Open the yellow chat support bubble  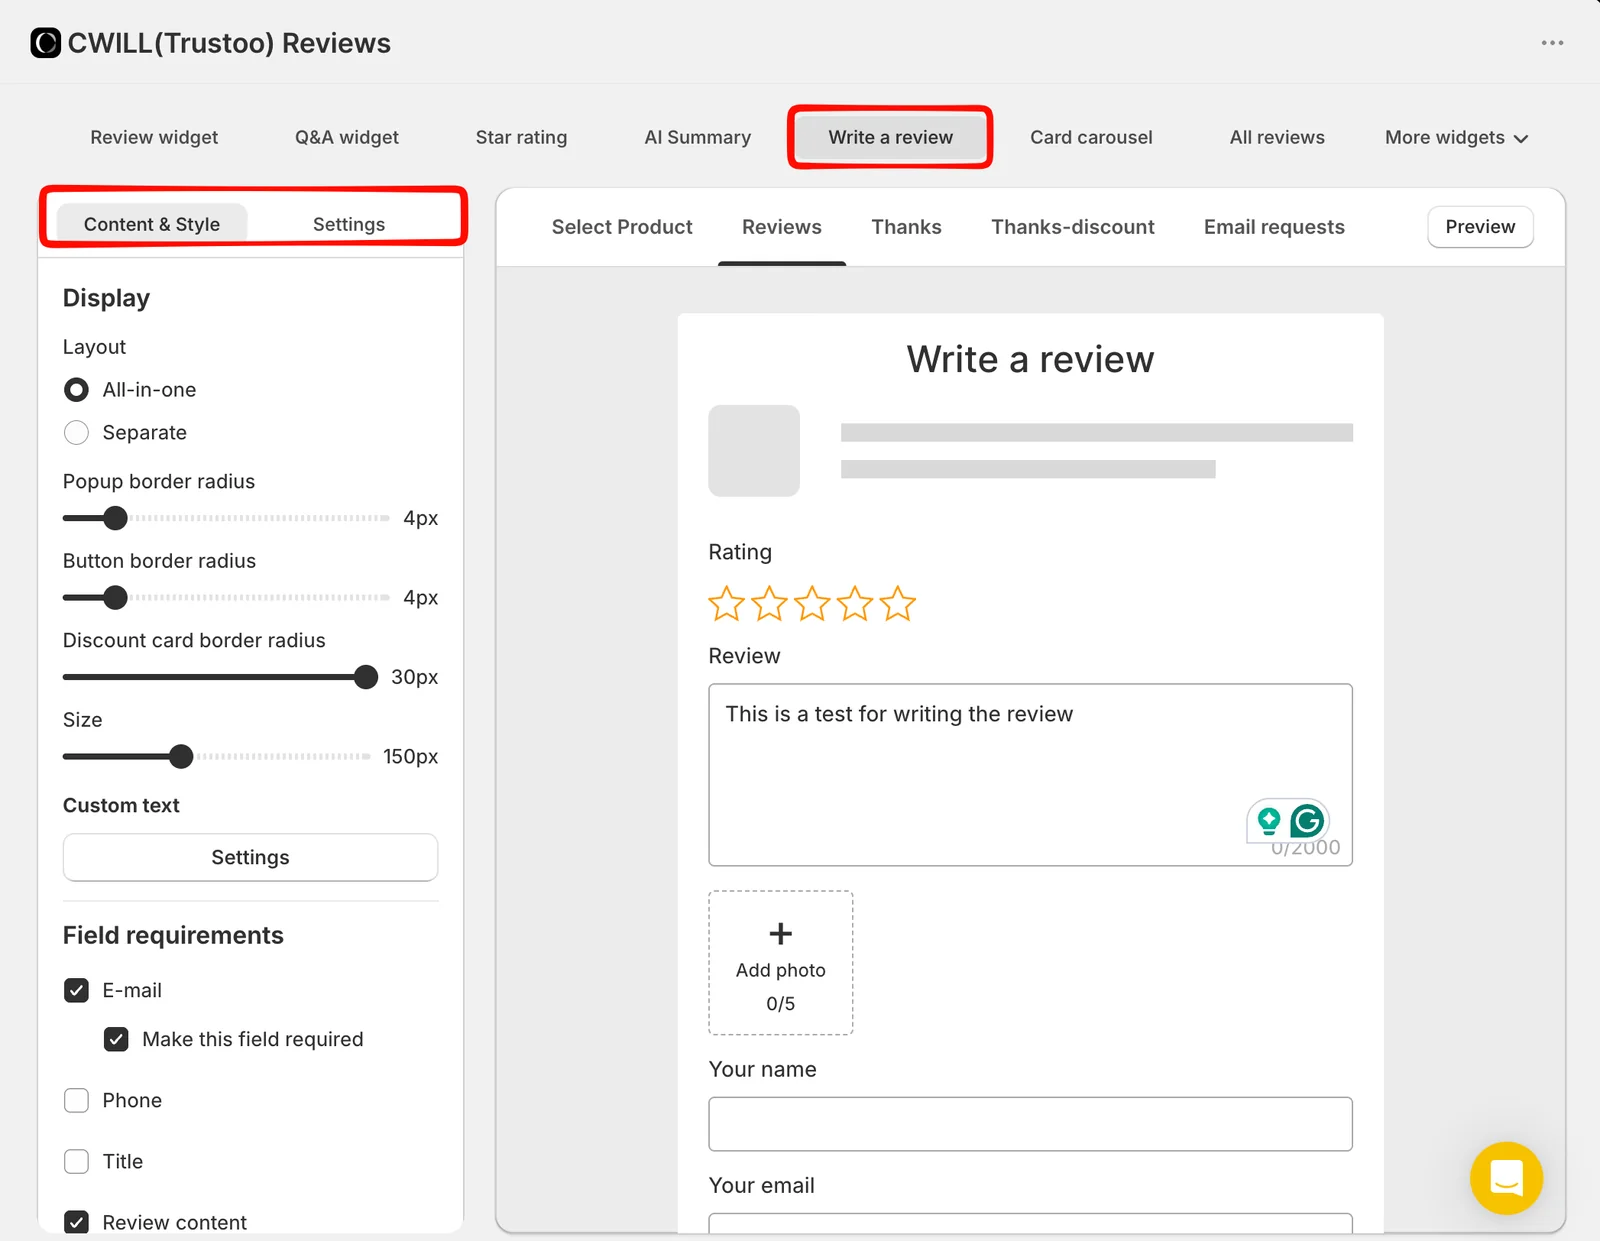[1506, 1178]
